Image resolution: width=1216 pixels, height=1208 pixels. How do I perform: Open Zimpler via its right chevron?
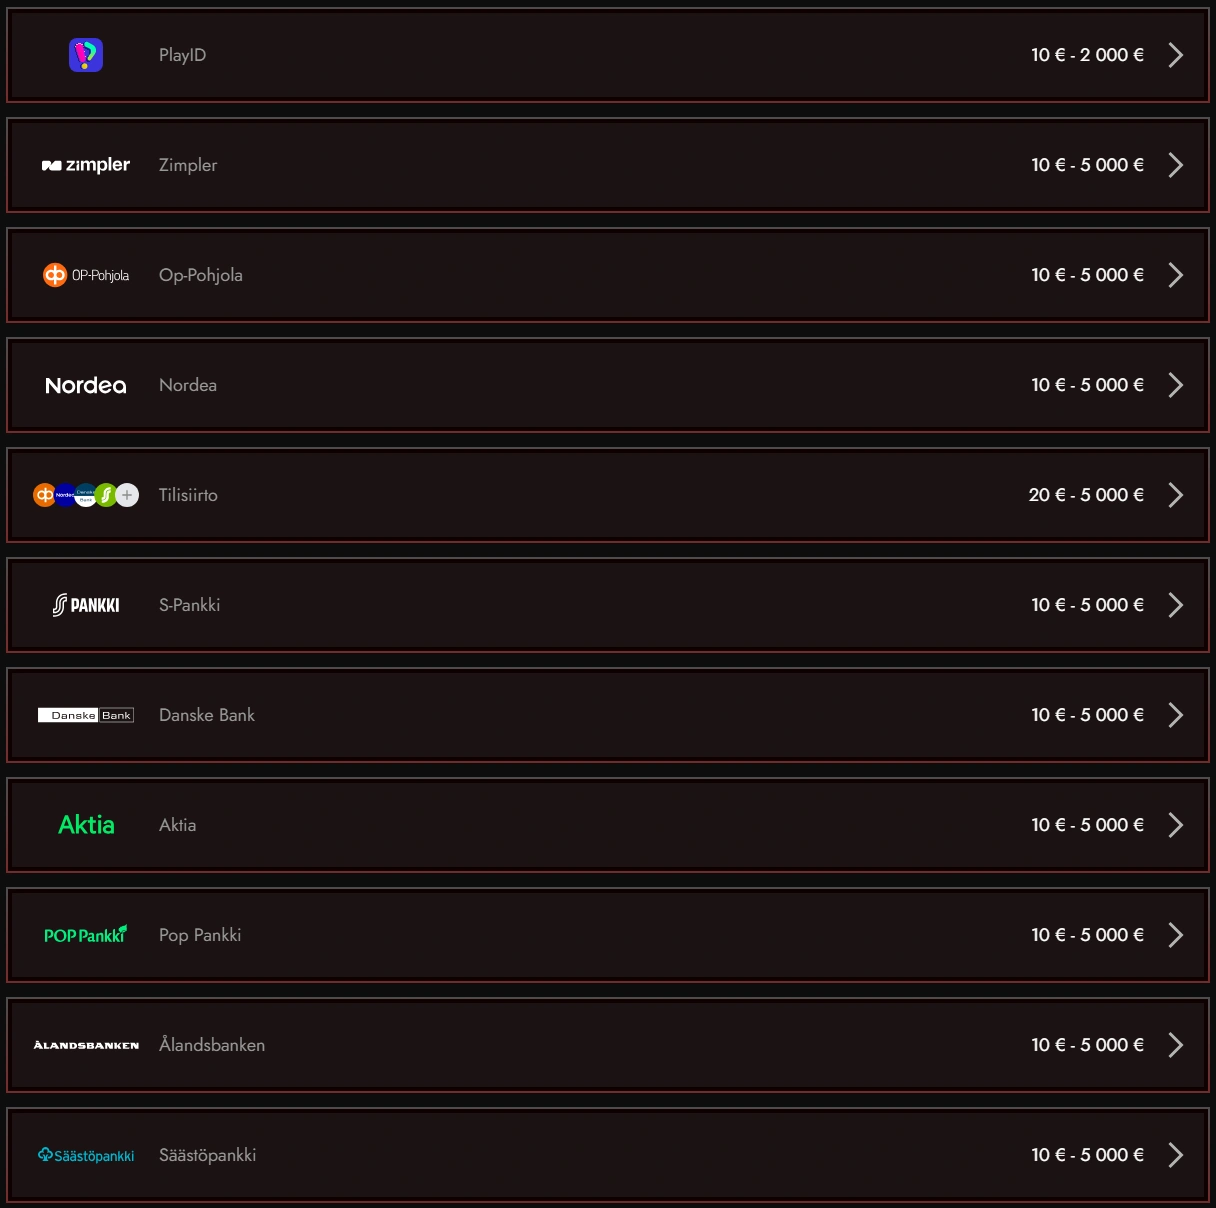1176,165
